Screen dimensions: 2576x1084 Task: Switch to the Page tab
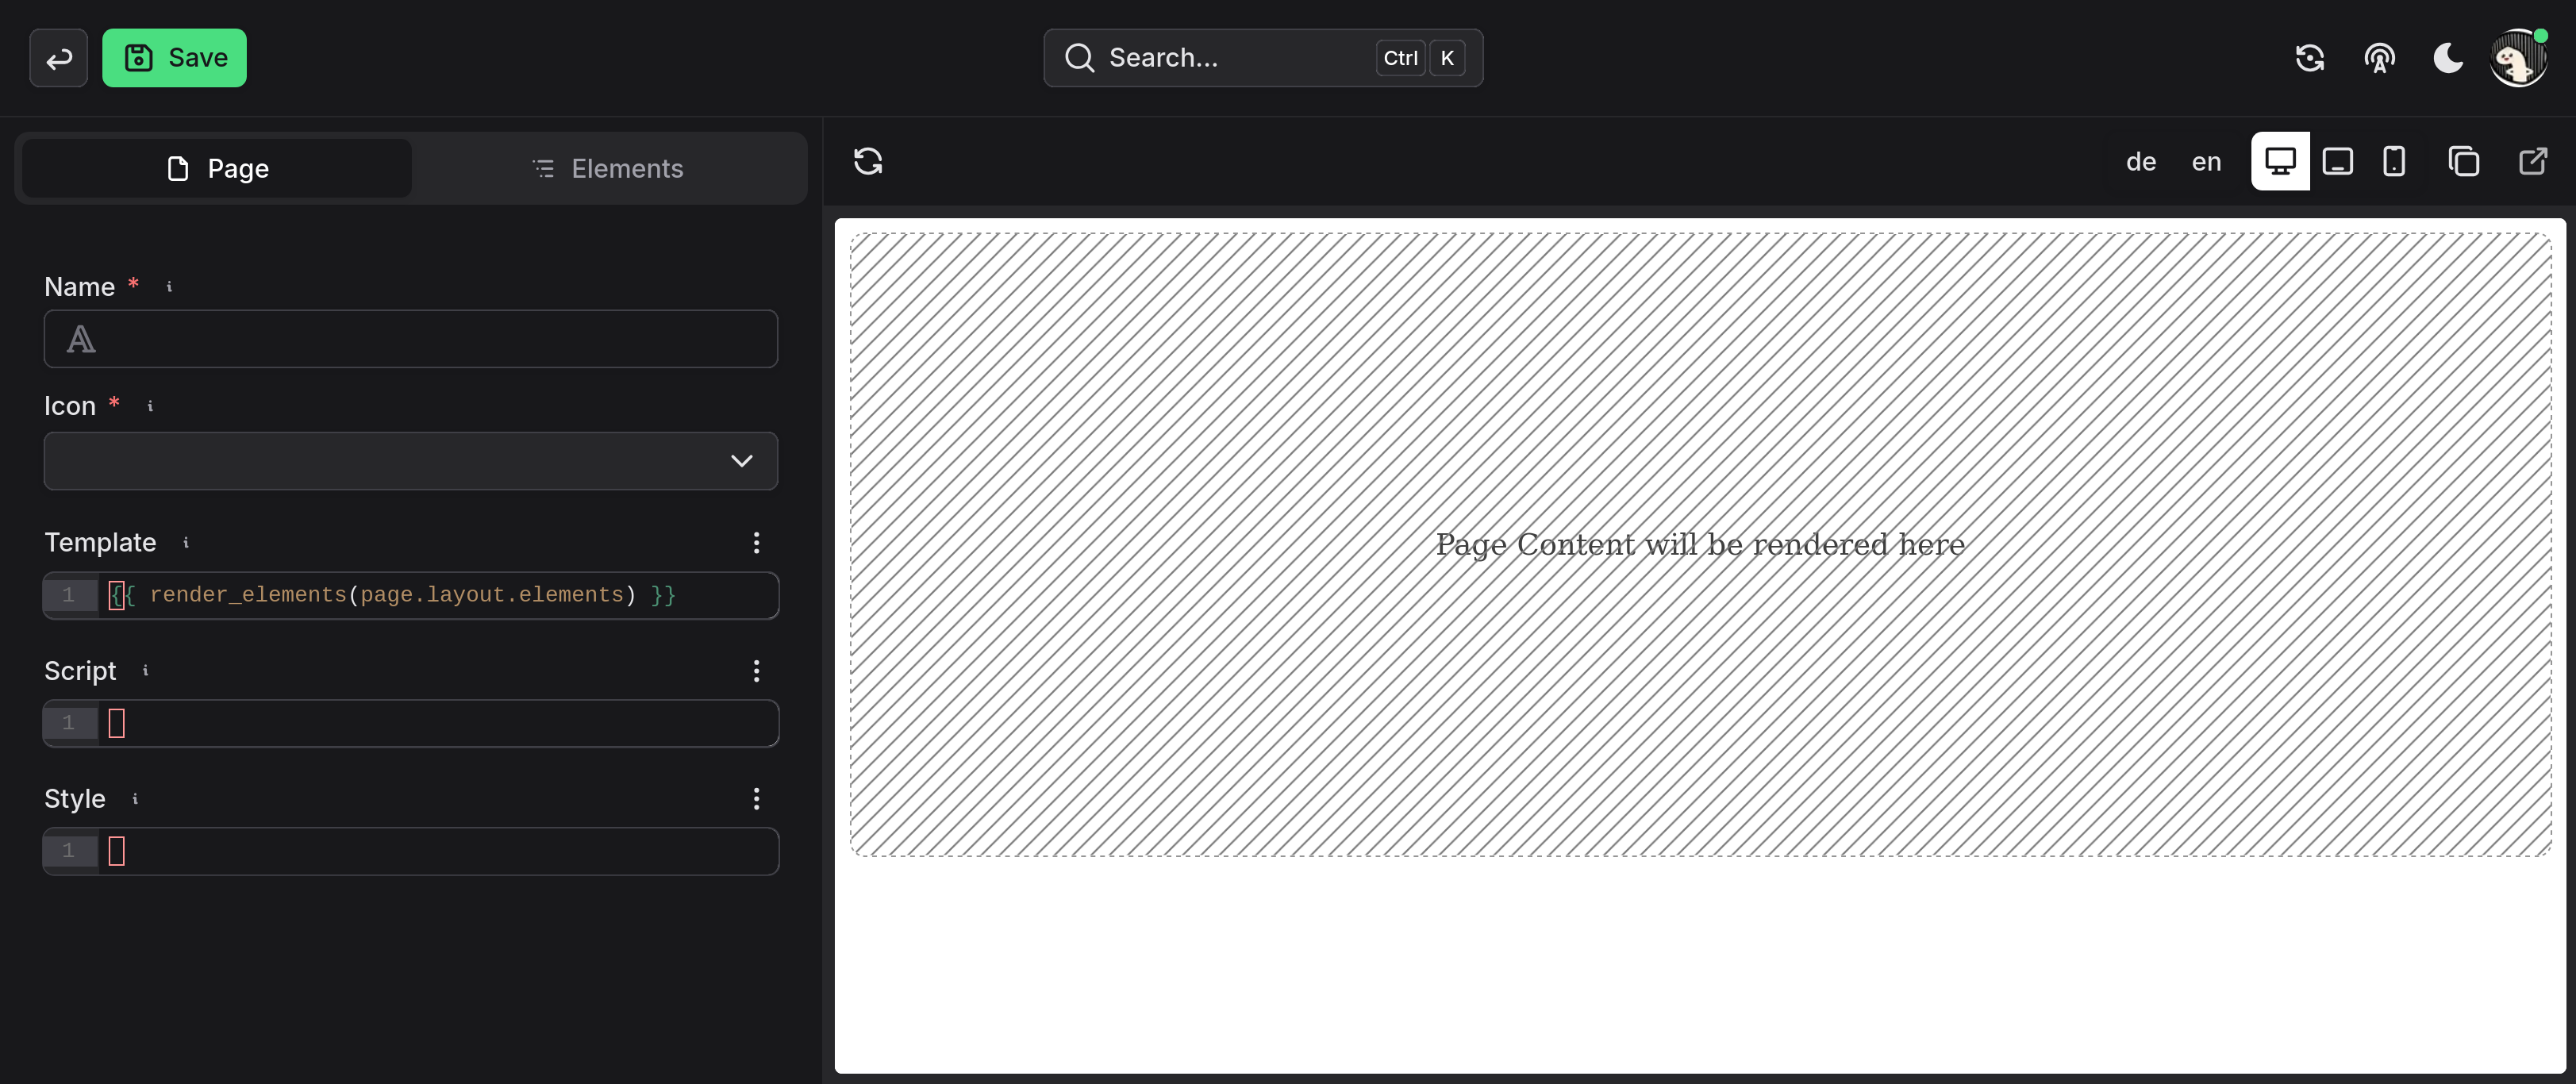point(217,168)
